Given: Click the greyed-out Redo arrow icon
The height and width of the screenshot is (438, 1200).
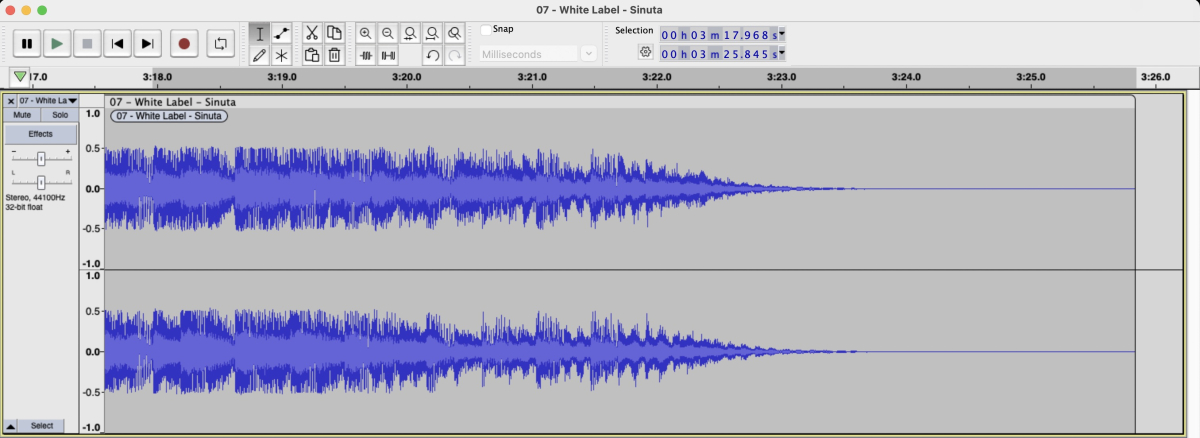Looking at the screenshot, I should 455,56.
